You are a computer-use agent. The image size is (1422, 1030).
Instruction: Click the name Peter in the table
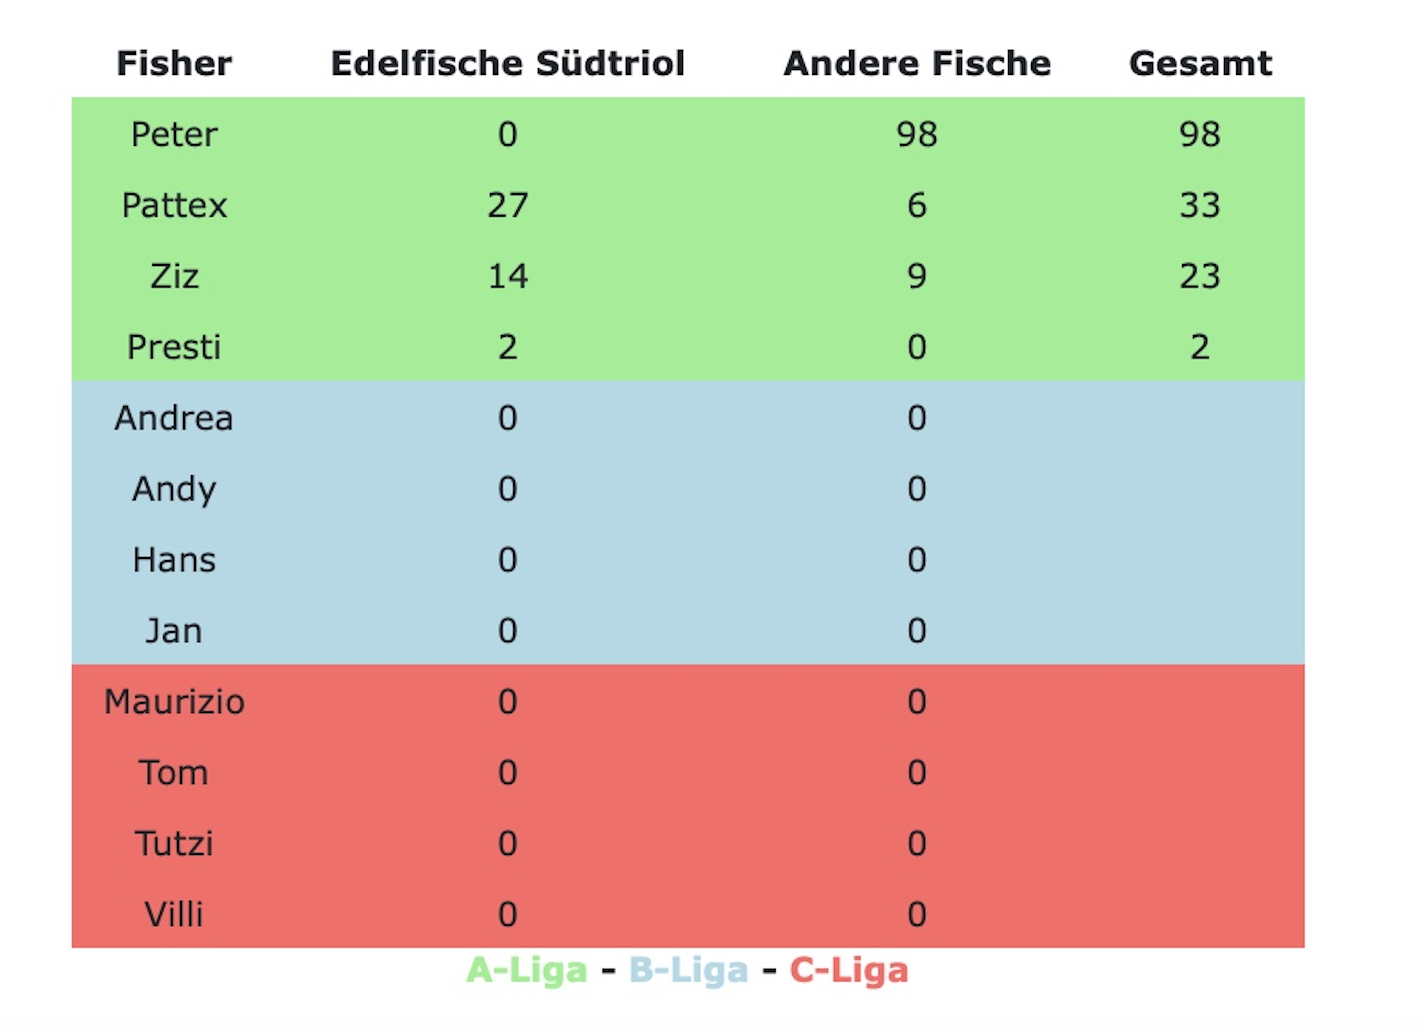[174, 134]
